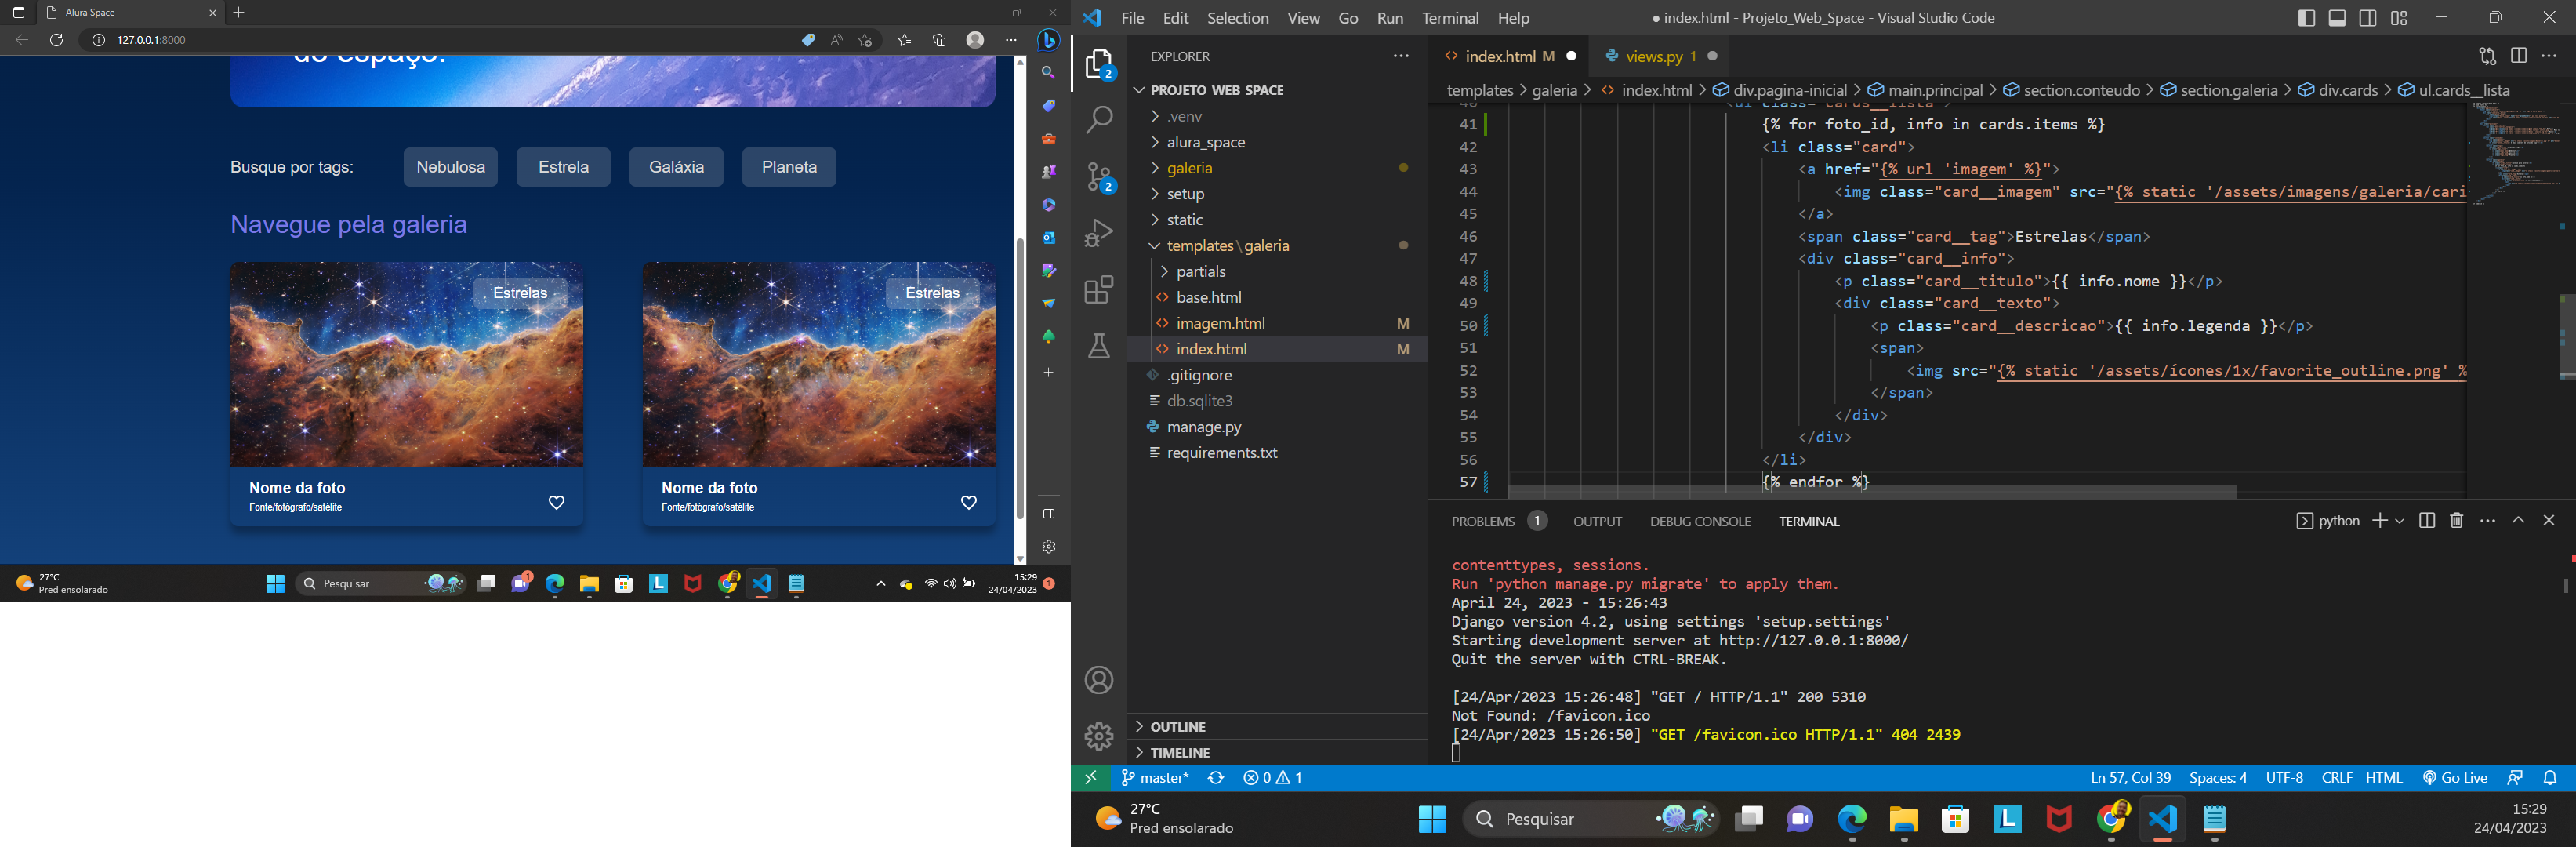This screenshot has width=2576, height=847.
Task: Click master* branch in status bar
Action: tap(1155, 778)
